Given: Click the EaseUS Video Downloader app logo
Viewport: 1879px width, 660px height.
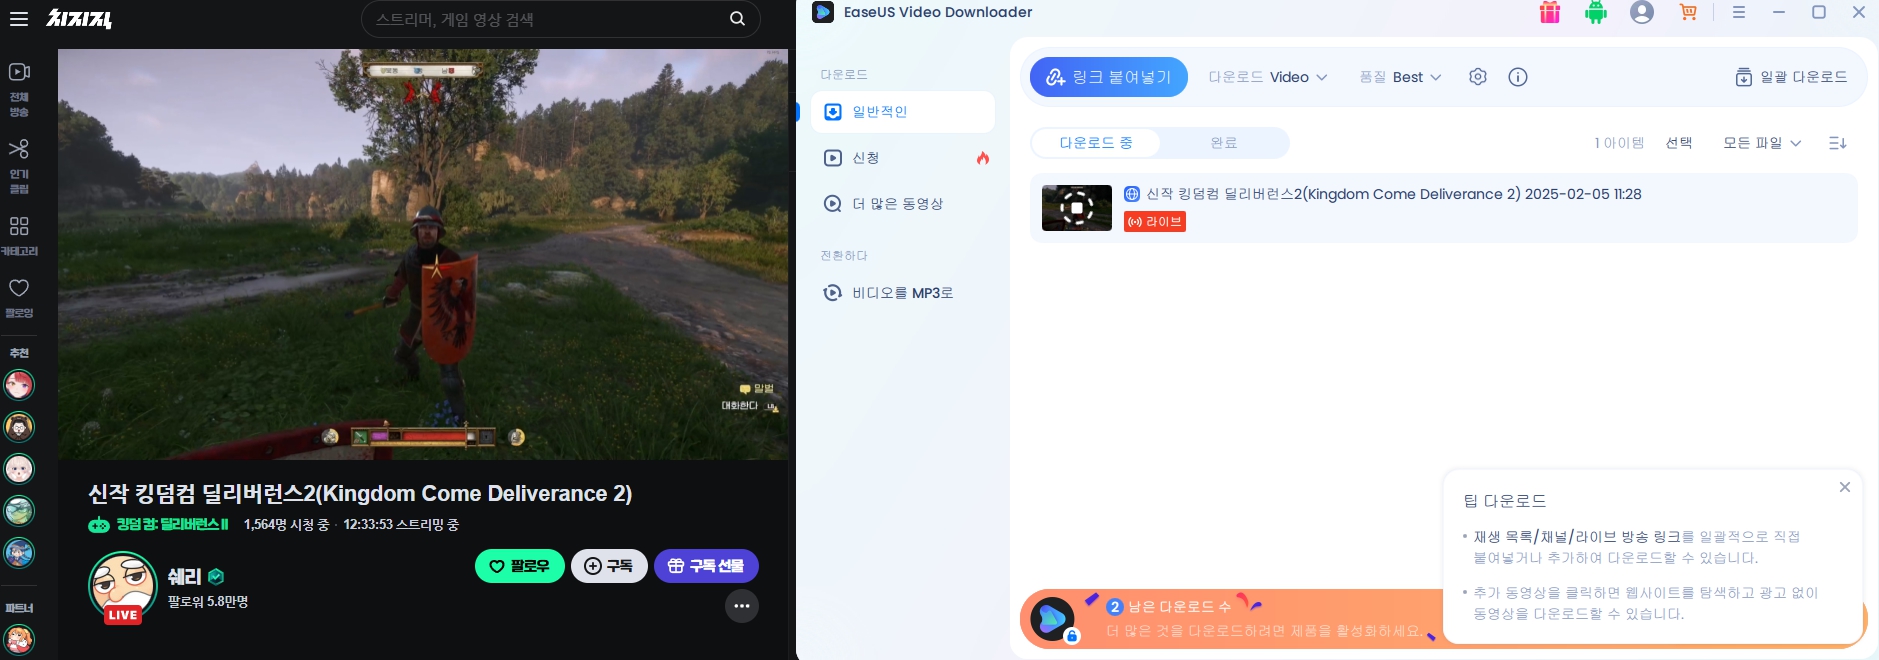Looking at the screenshot, I should coord(823,12).
